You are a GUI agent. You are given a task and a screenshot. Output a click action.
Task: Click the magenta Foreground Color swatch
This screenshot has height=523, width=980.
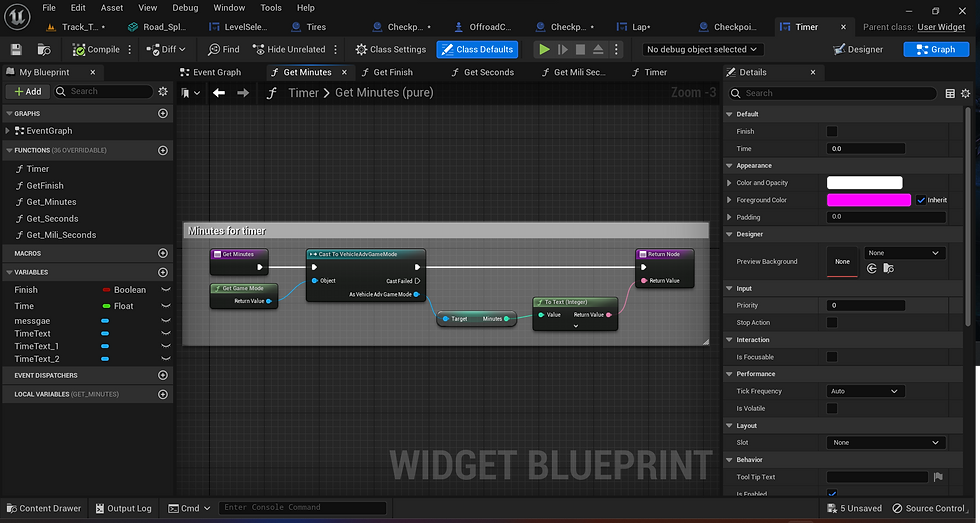pyautogui.click(x=869, y=200)
